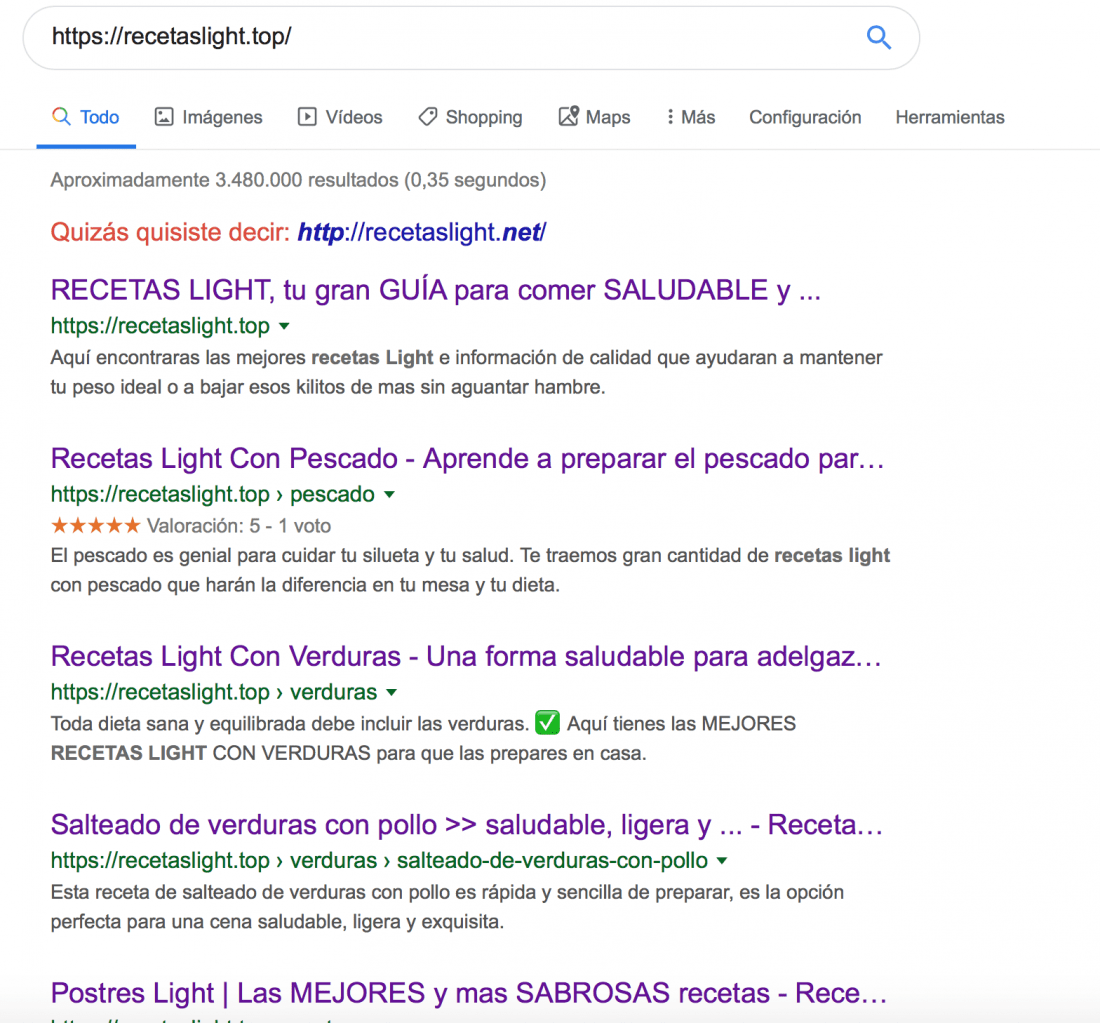This screenshot has height=1023, width=1100.
Task: Click green URL 'https://recetaslight.top › verduras › salteado-de-verduras-con-pollo'
Action: [379, 861]
